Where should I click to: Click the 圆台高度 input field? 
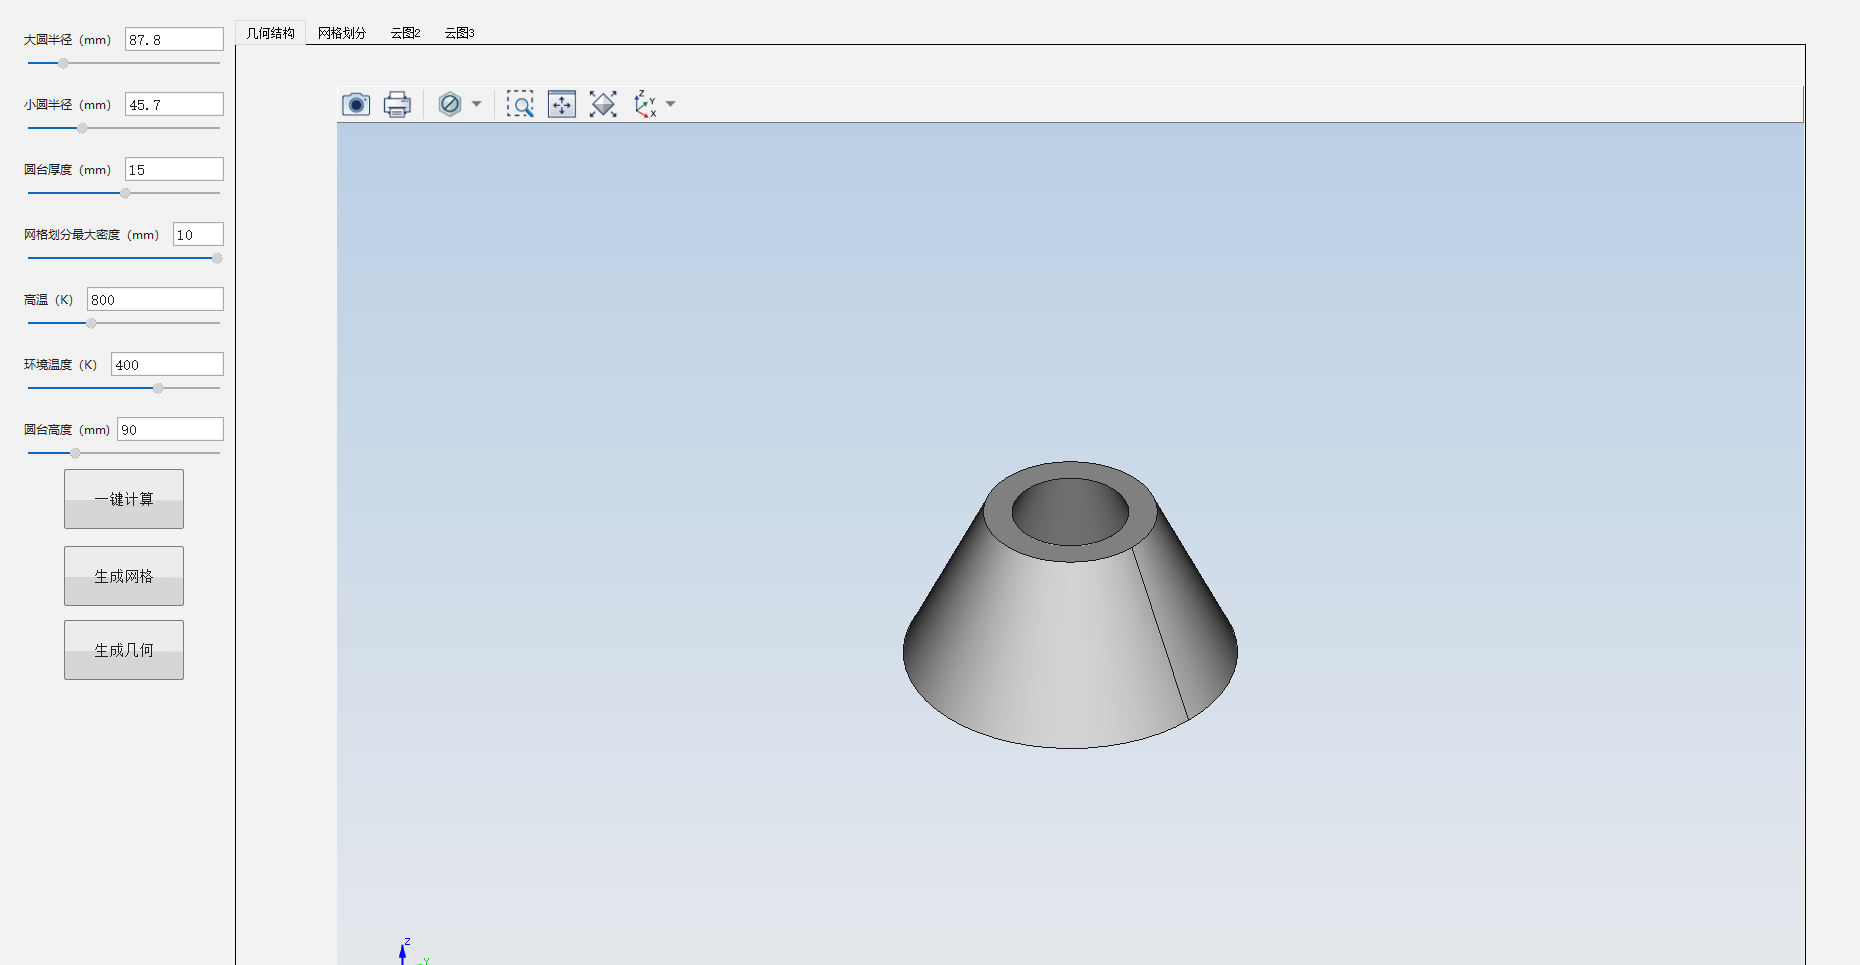pos(170,429)
